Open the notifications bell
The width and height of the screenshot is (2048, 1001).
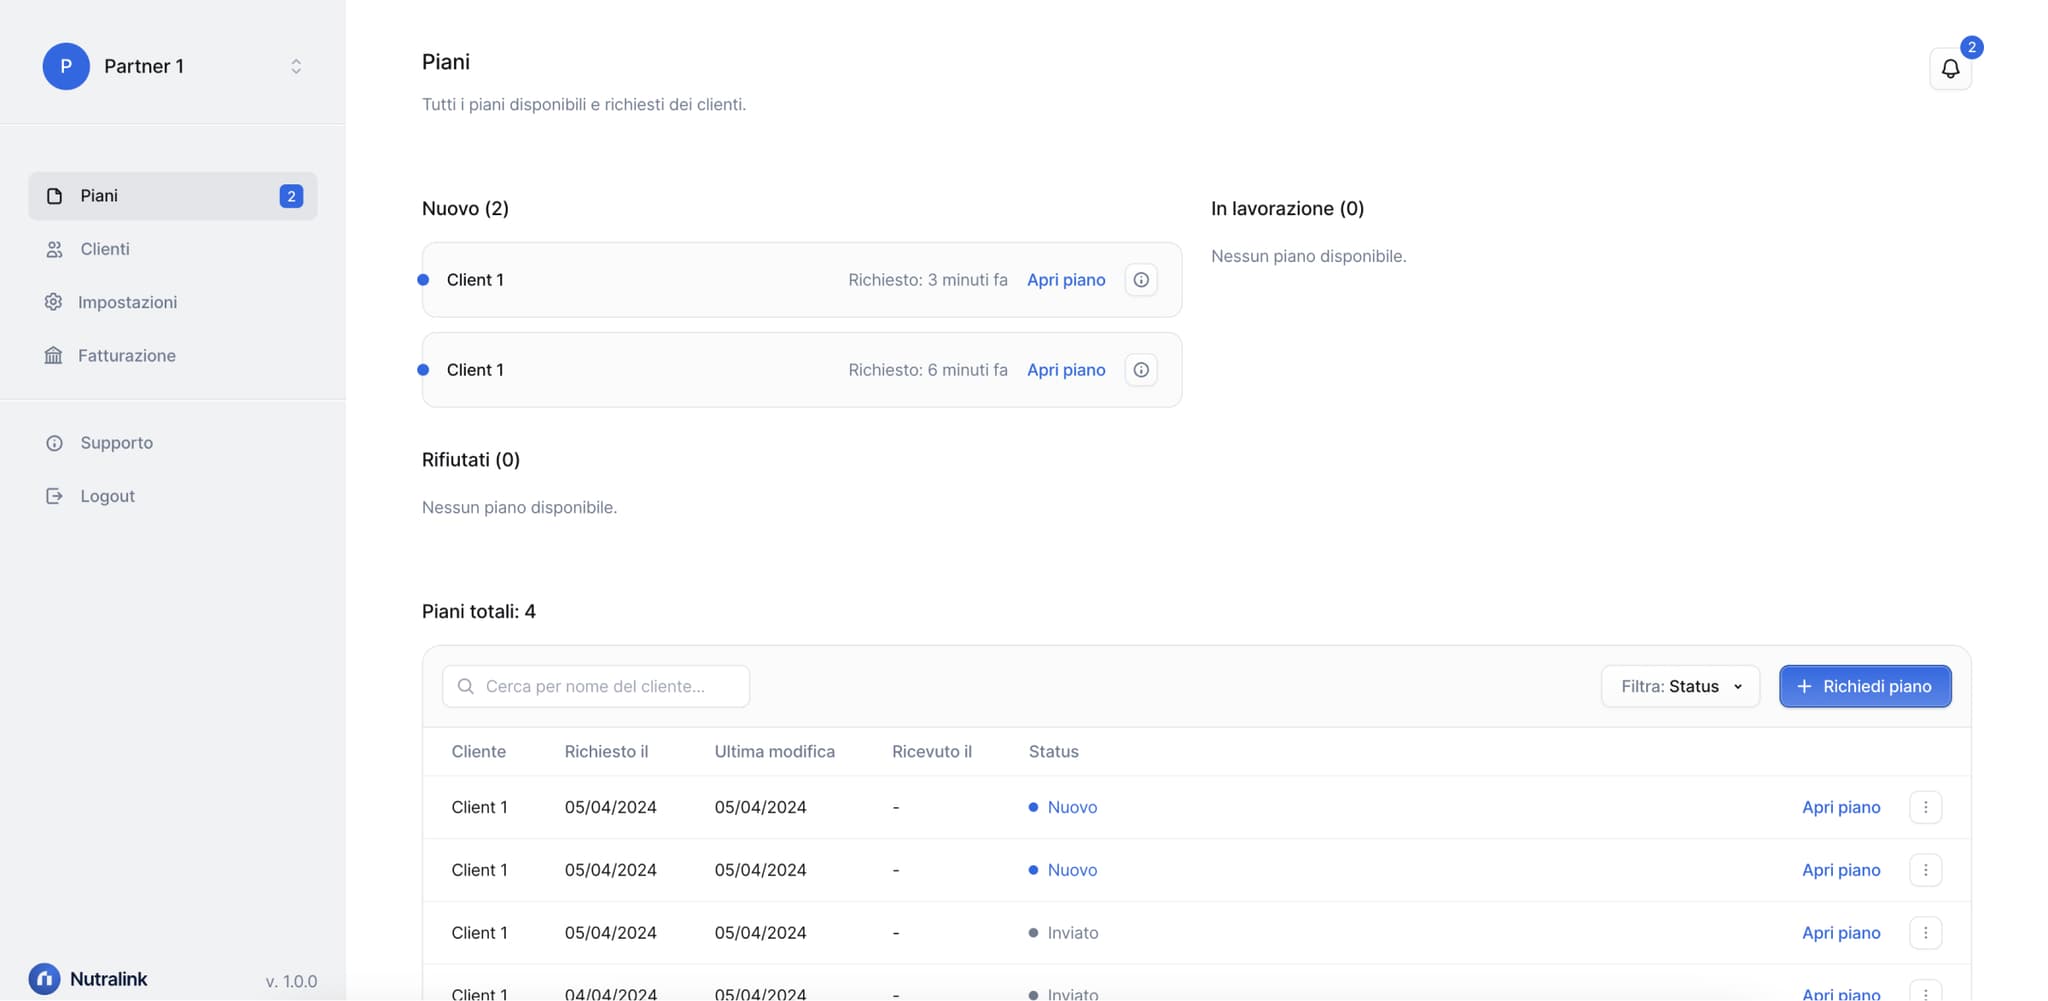coord(1949,69)
